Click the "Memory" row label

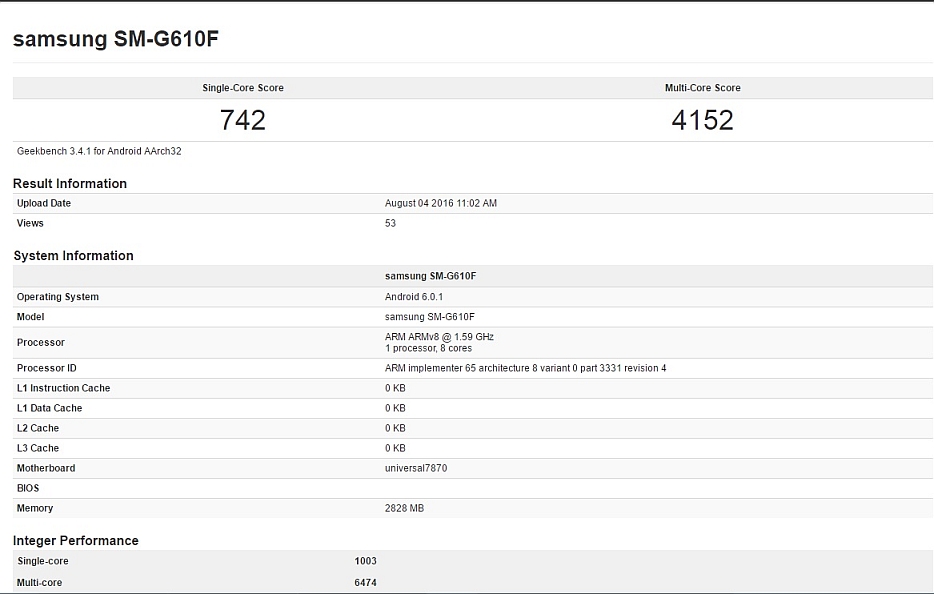pyautogui.click(x=35, y=508)
